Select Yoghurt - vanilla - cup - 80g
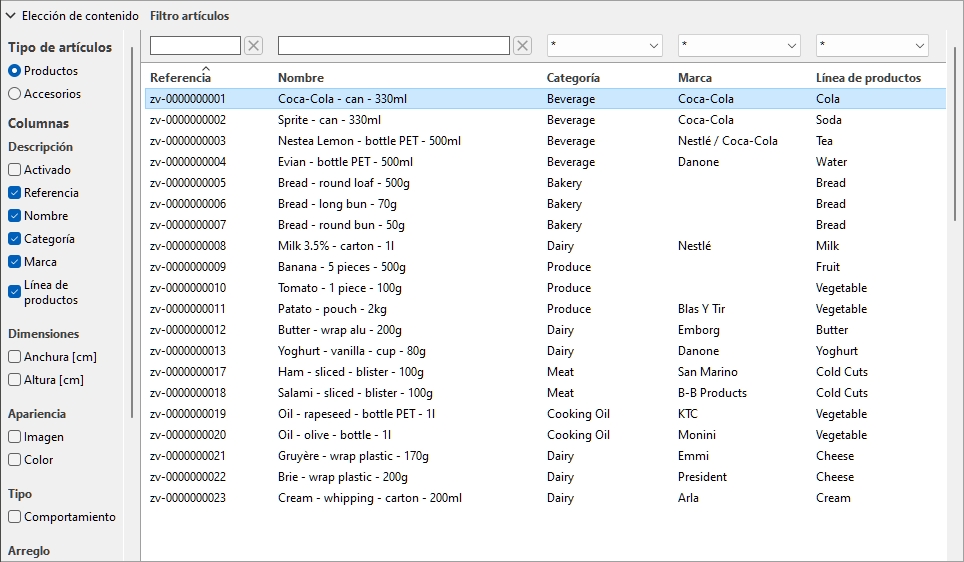 click(545, 350)
